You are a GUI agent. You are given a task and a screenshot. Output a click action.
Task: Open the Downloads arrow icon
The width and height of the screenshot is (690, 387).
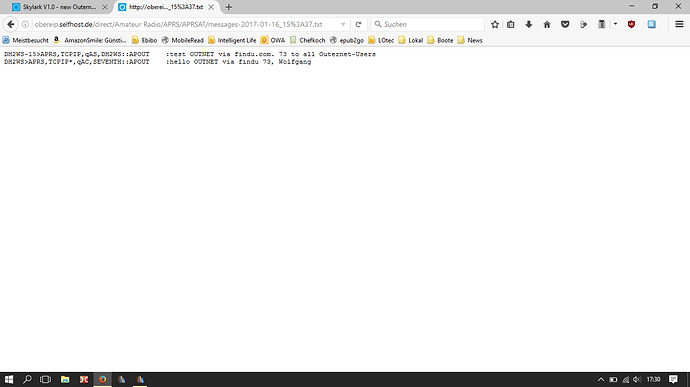pos(529,24)
